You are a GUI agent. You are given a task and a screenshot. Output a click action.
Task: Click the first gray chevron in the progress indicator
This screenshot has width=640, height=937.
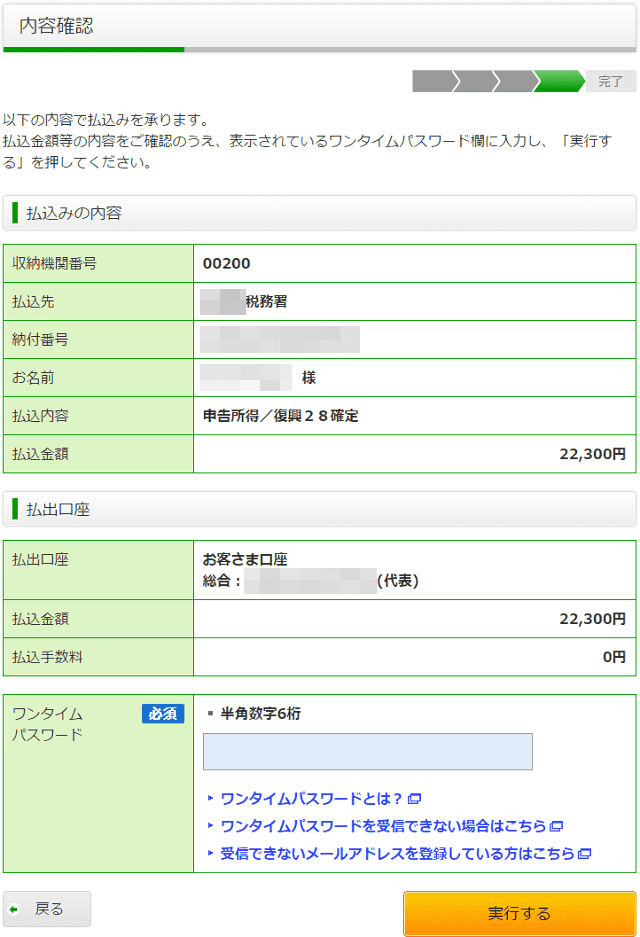click(x=435, y=81)
